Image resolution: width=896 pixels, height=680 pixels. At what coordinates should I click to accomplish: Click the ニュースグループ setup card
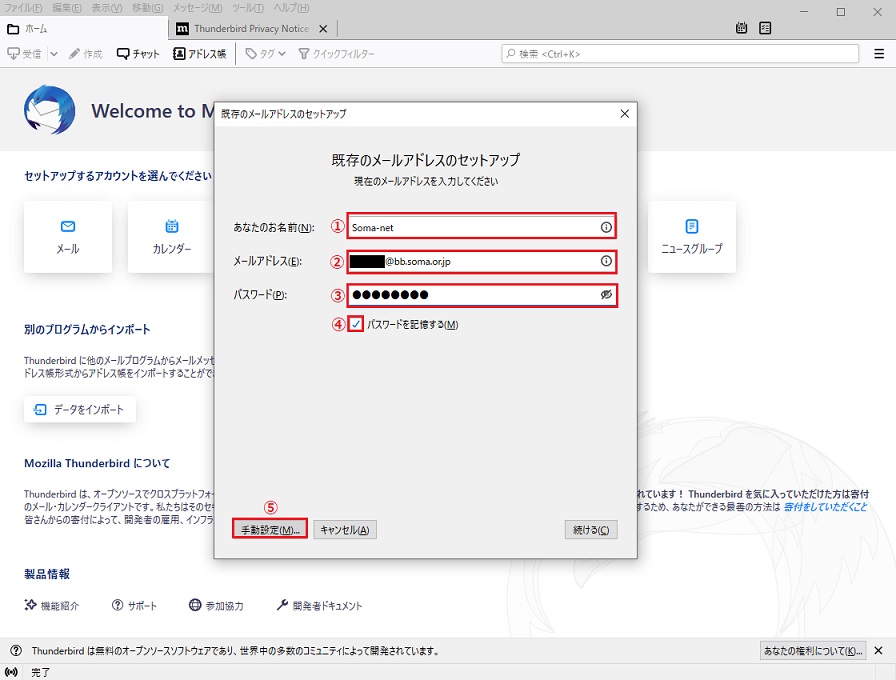pos(691,237)
